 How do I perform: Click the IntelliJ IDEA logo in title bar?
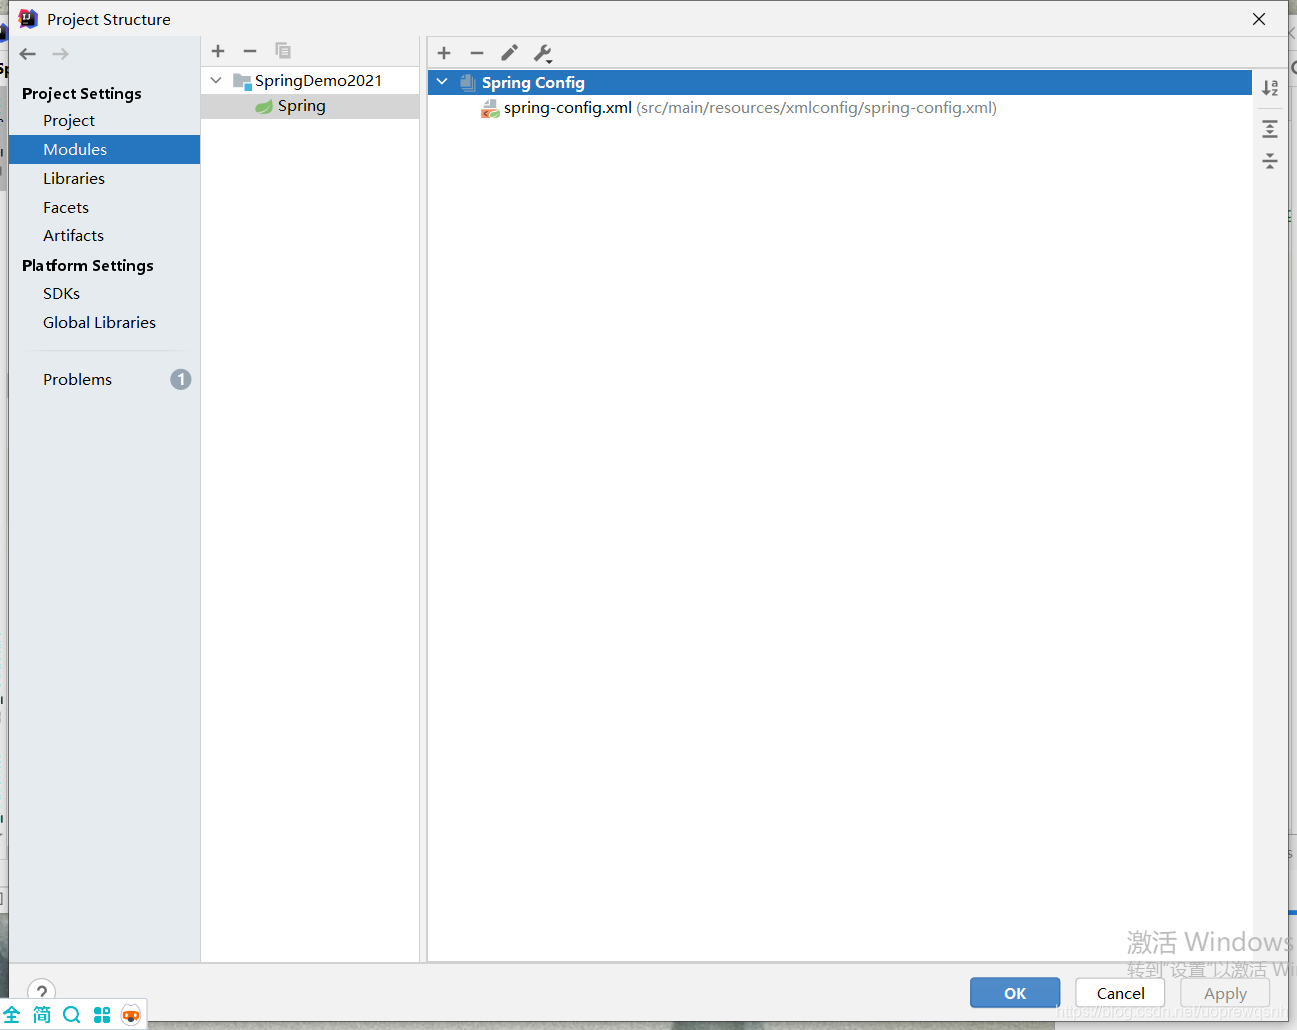[28, 19]
